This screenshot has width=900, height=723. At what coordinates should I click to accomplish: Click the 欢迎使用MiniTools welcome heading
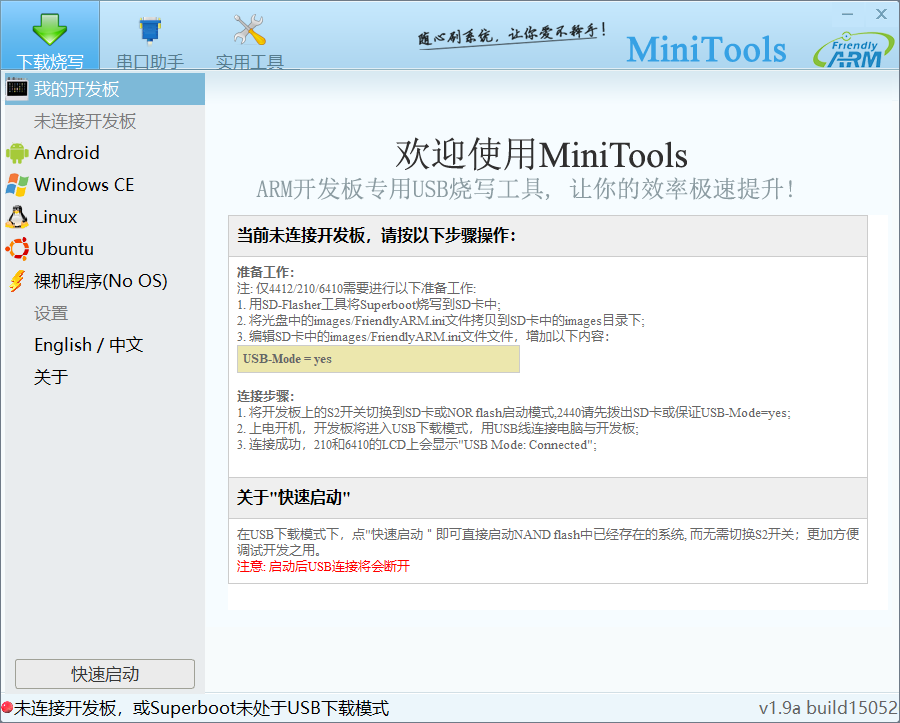click(x=541, y=155)
